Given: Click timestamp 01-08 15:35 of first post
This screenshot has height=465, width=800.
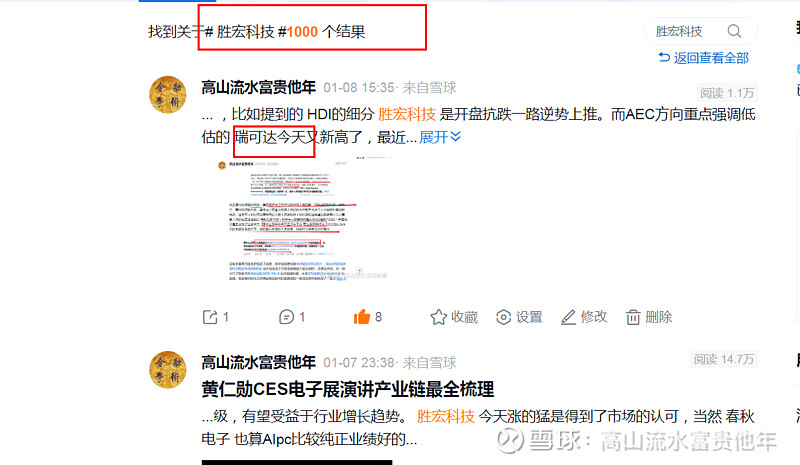Looking at the screenshot, I should click(359, 88).
